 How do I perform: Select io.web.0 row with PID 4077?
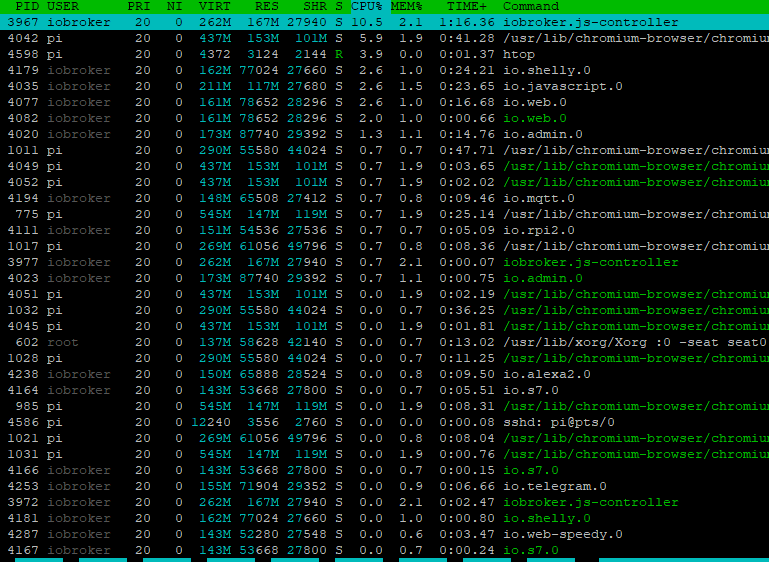tap(384, 102)
